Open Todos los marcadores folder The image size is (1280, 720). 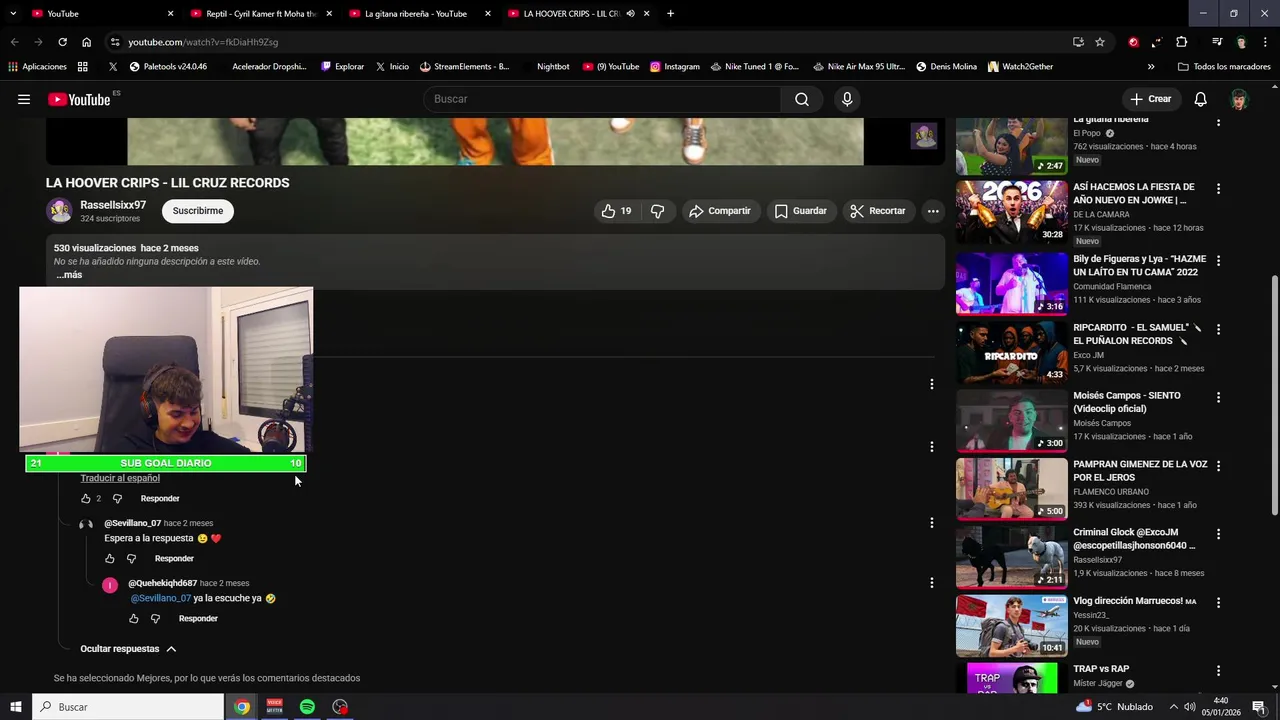(1224, 67)
